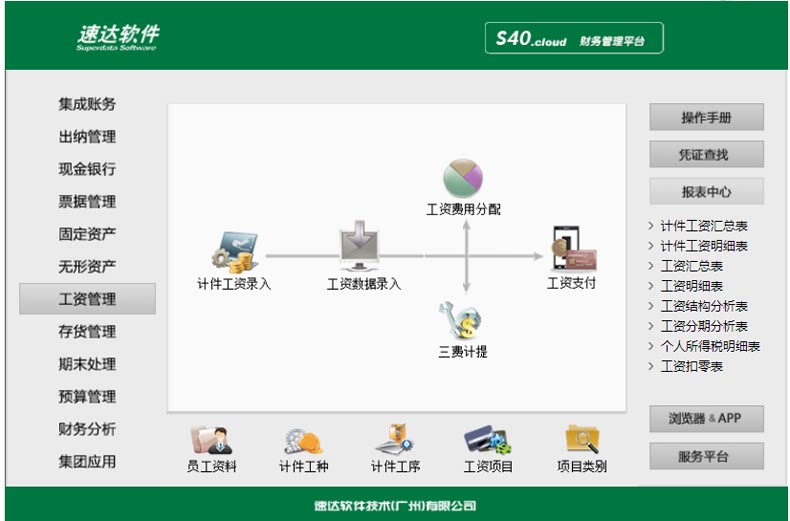Expand the 工资结构分析表 report arrow
Image resolution: width=790 pixels, height=521 pixels.
pos(650,306)
